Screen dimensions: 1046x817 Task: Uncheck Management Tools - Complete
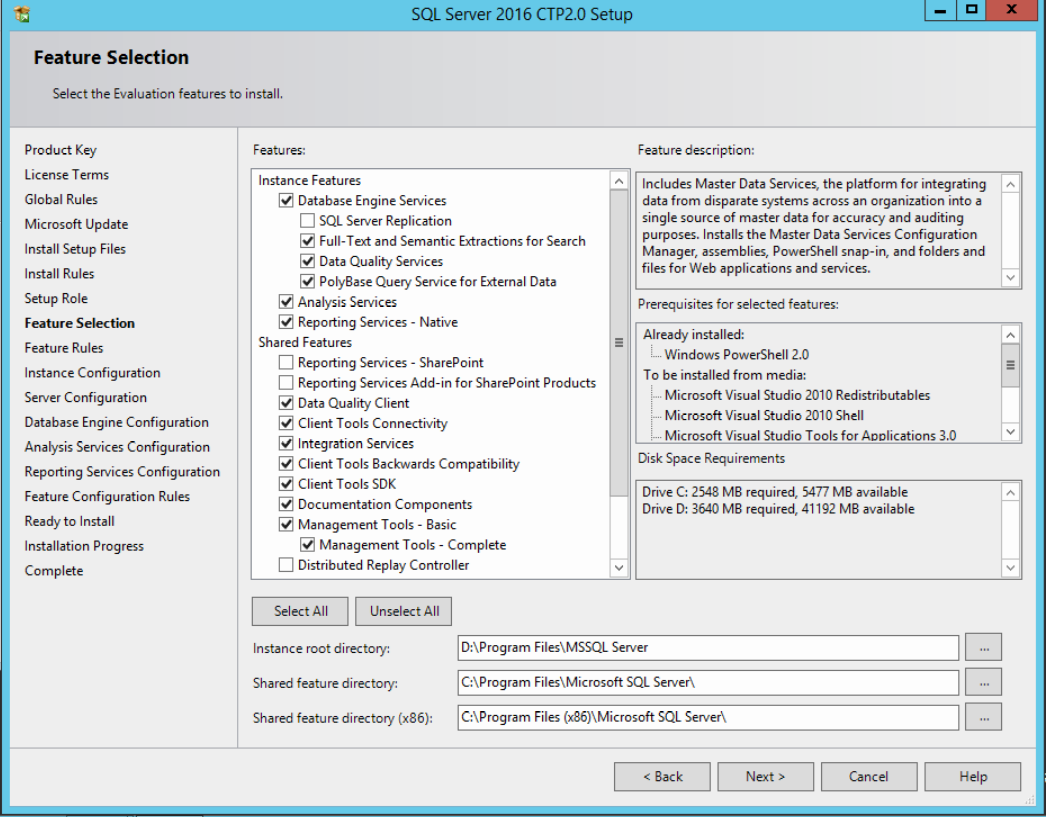[308, 545]
